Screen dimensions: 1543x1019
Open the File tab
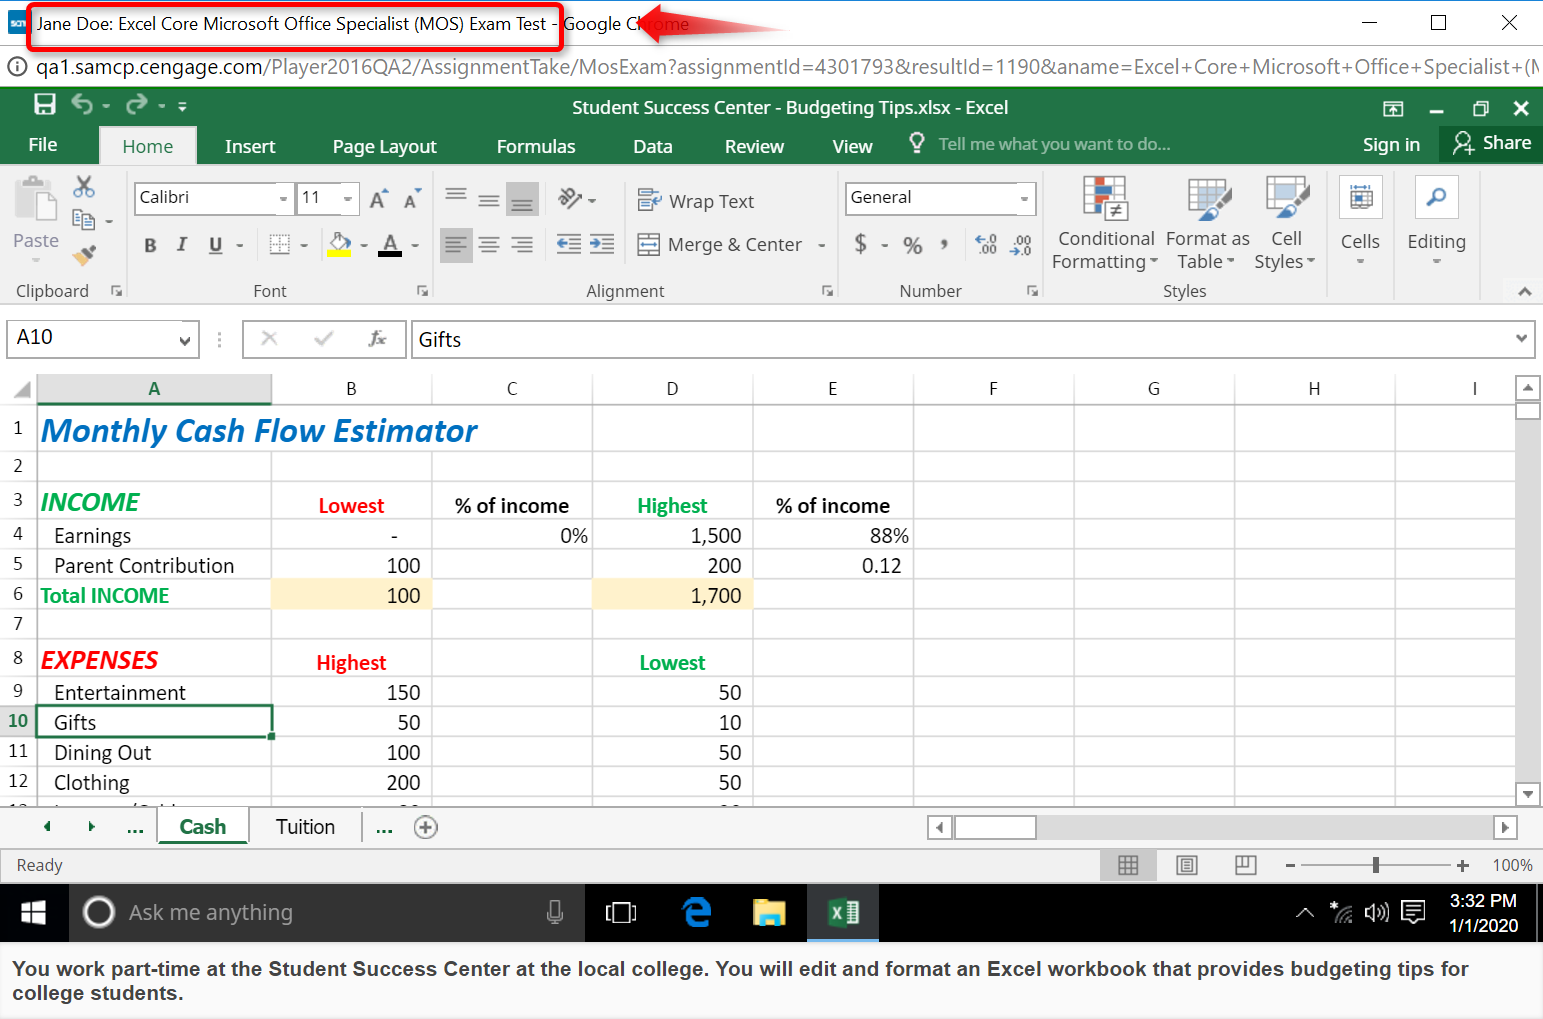42,145
